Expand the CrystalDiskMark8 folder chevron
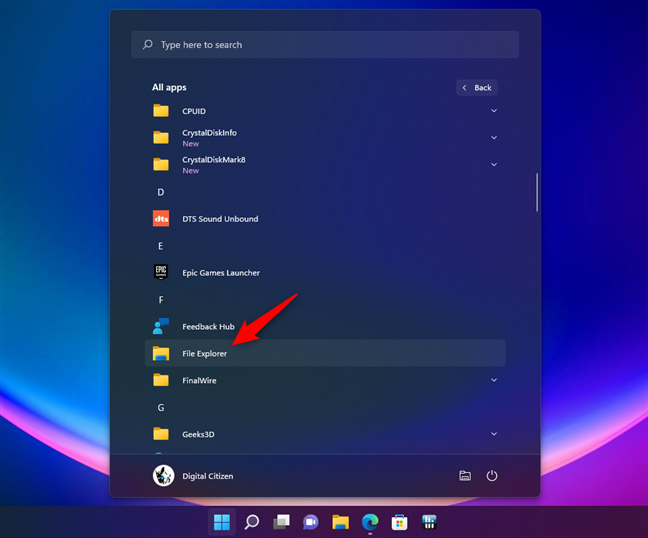The height and width of the screenshot is (538, 648). [494, 164]
